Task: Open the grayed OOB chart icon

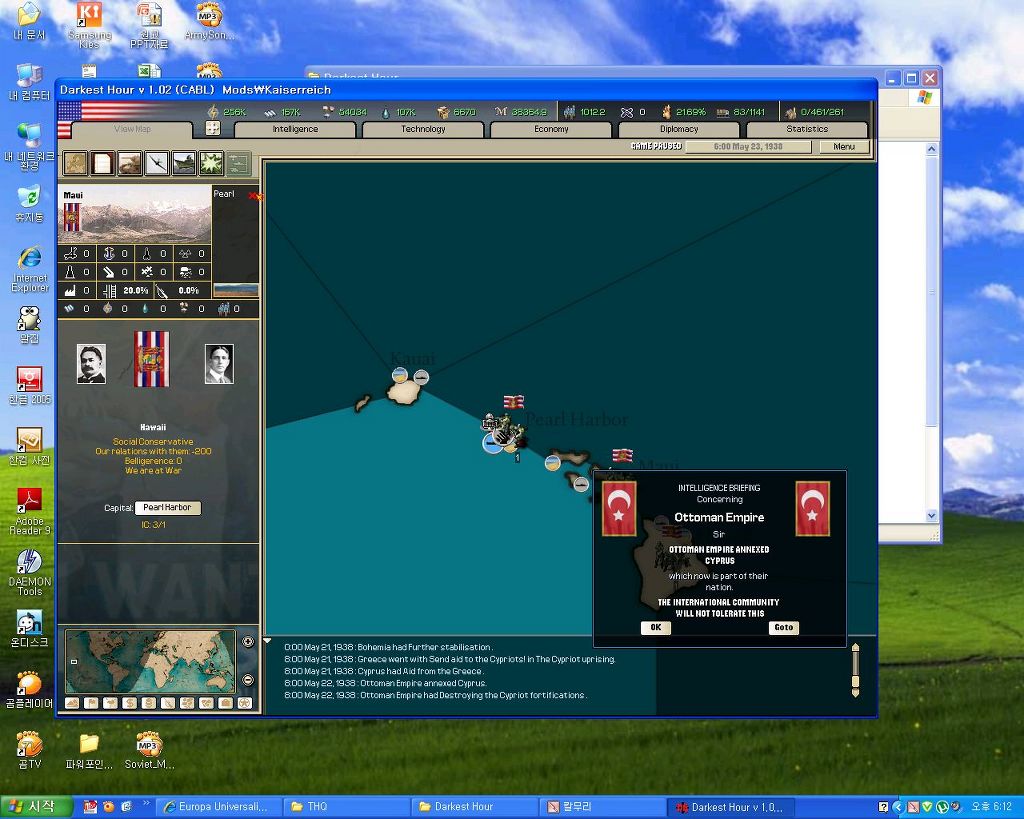Action: [238, 163]
